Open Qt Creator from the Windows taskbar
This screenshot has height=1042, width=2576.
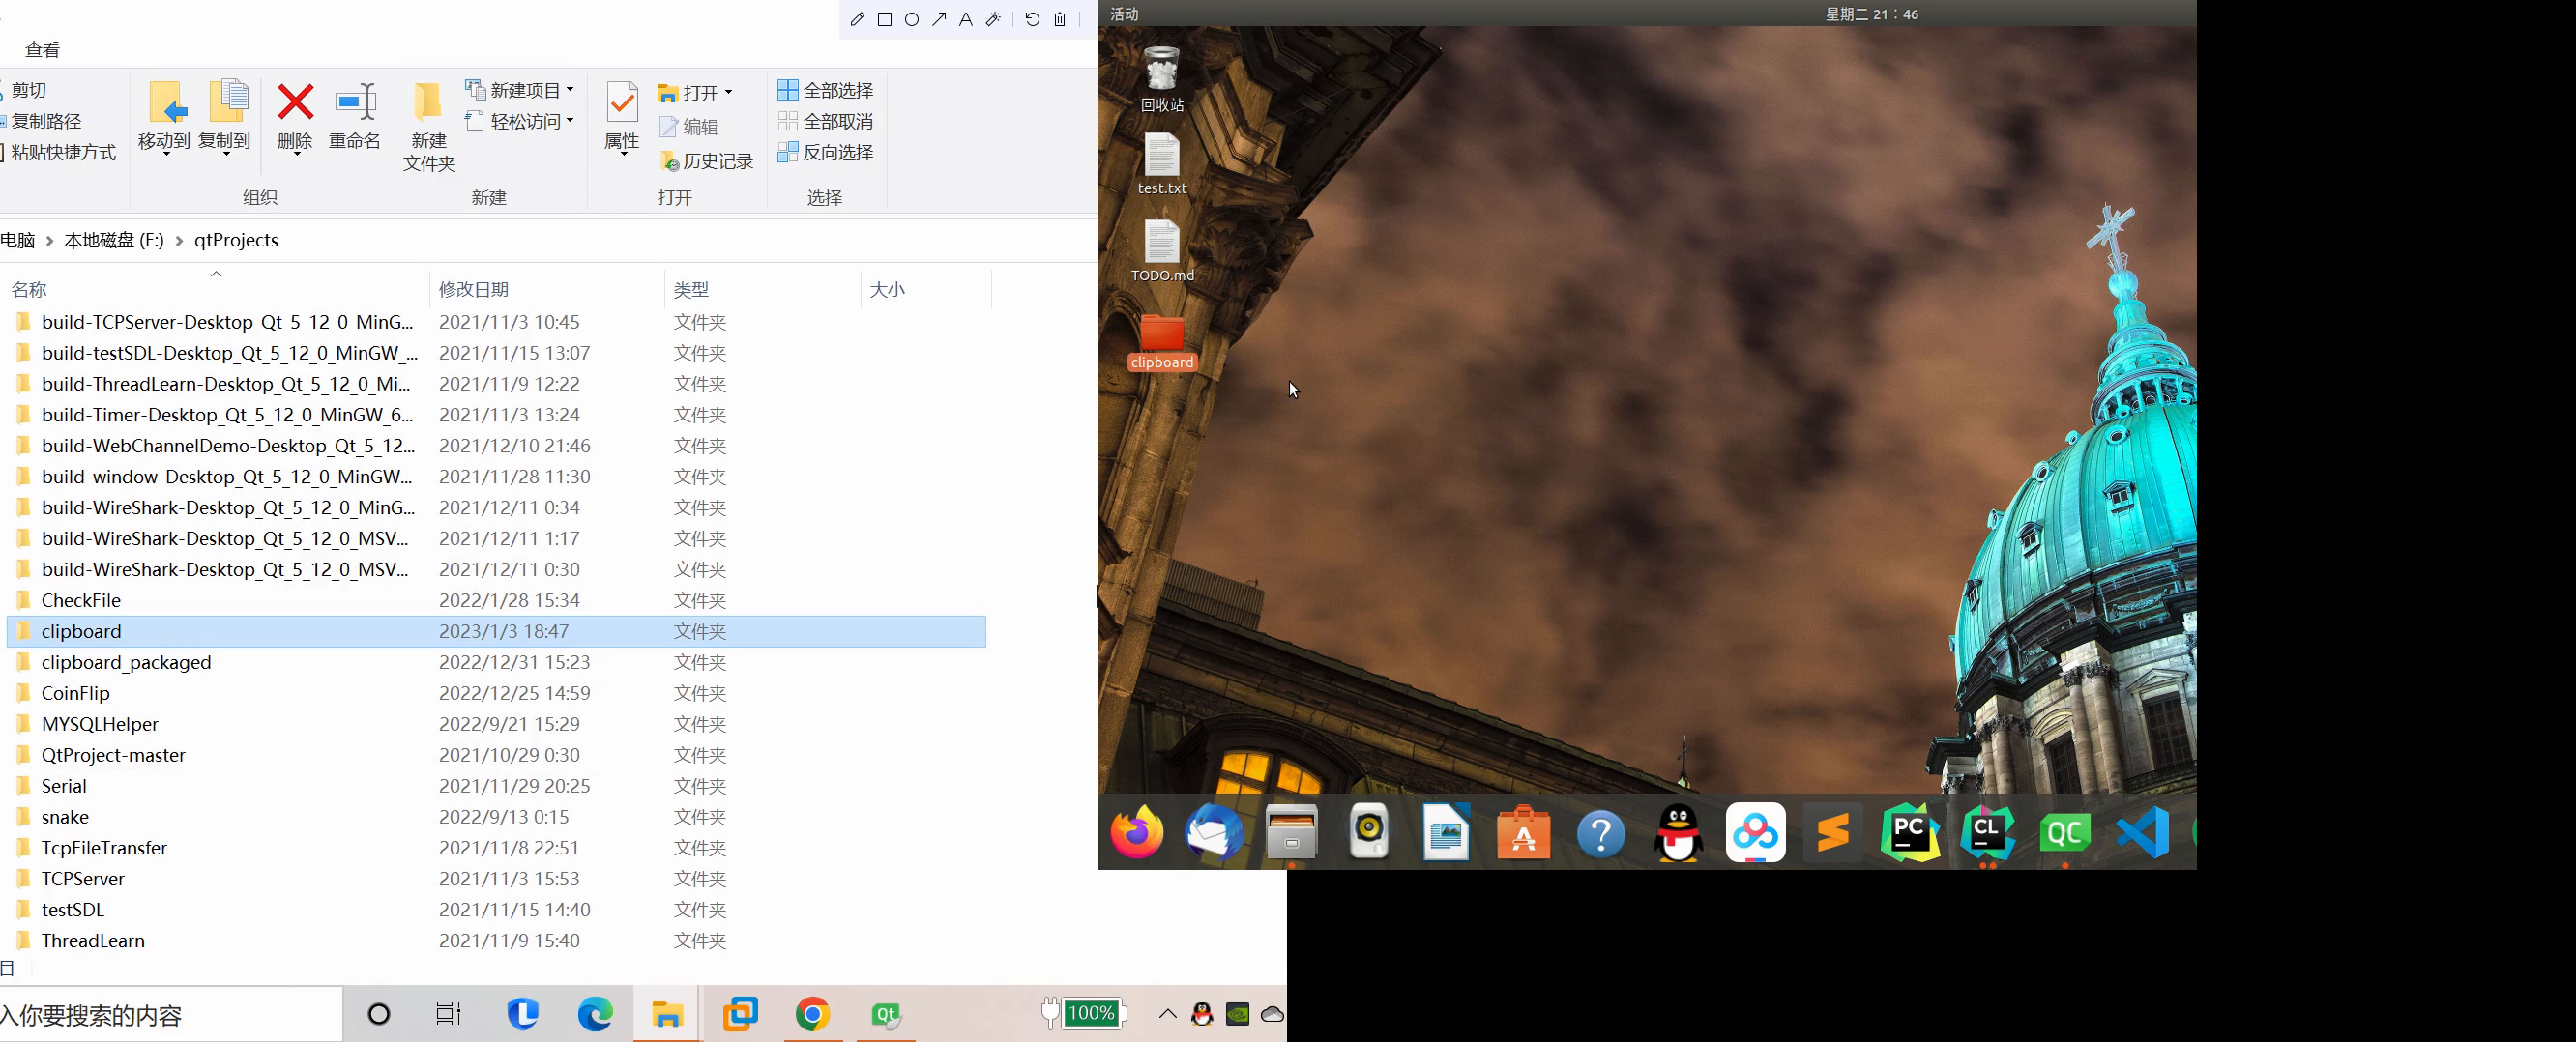(886, 1014)
